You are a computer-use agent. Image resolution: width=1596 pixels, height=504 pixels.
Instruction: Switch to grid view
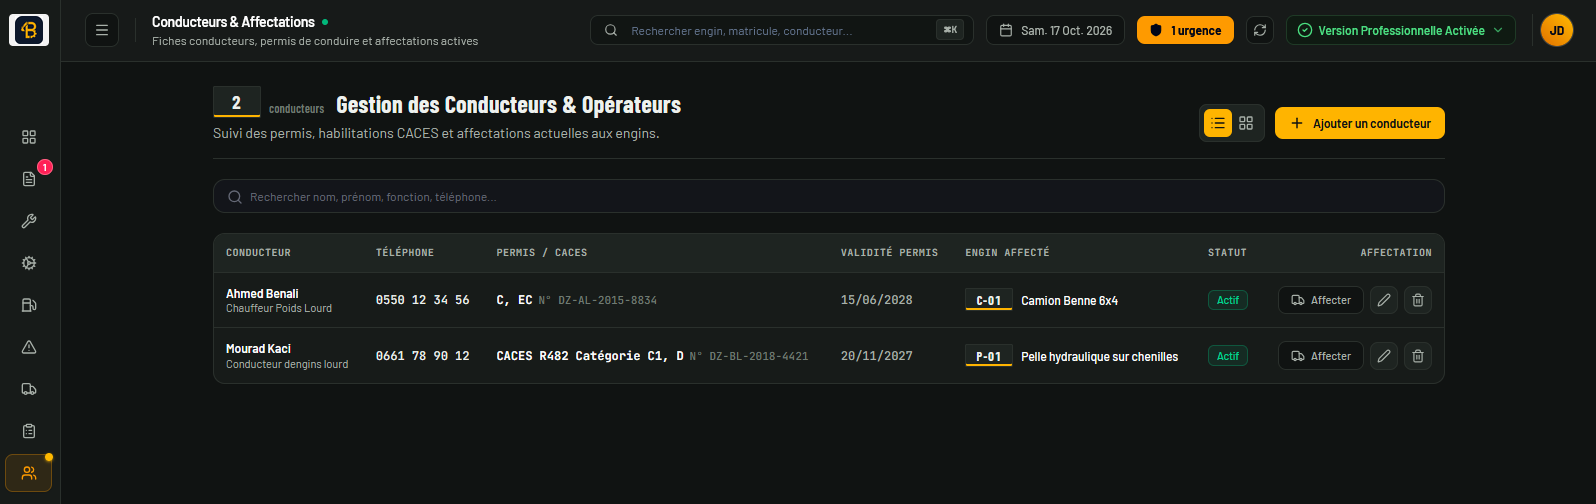tap(1246, 123)
